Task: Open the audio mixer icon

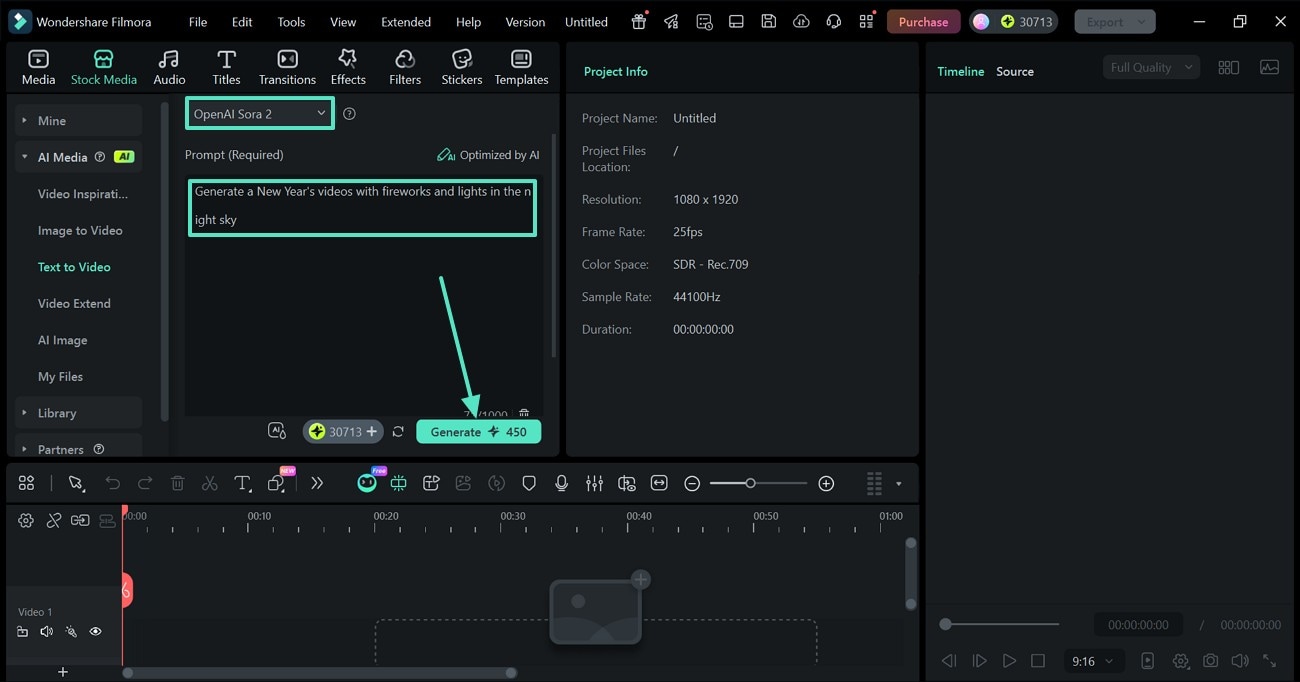Action: pyautogui.click(x=594, y=483)
